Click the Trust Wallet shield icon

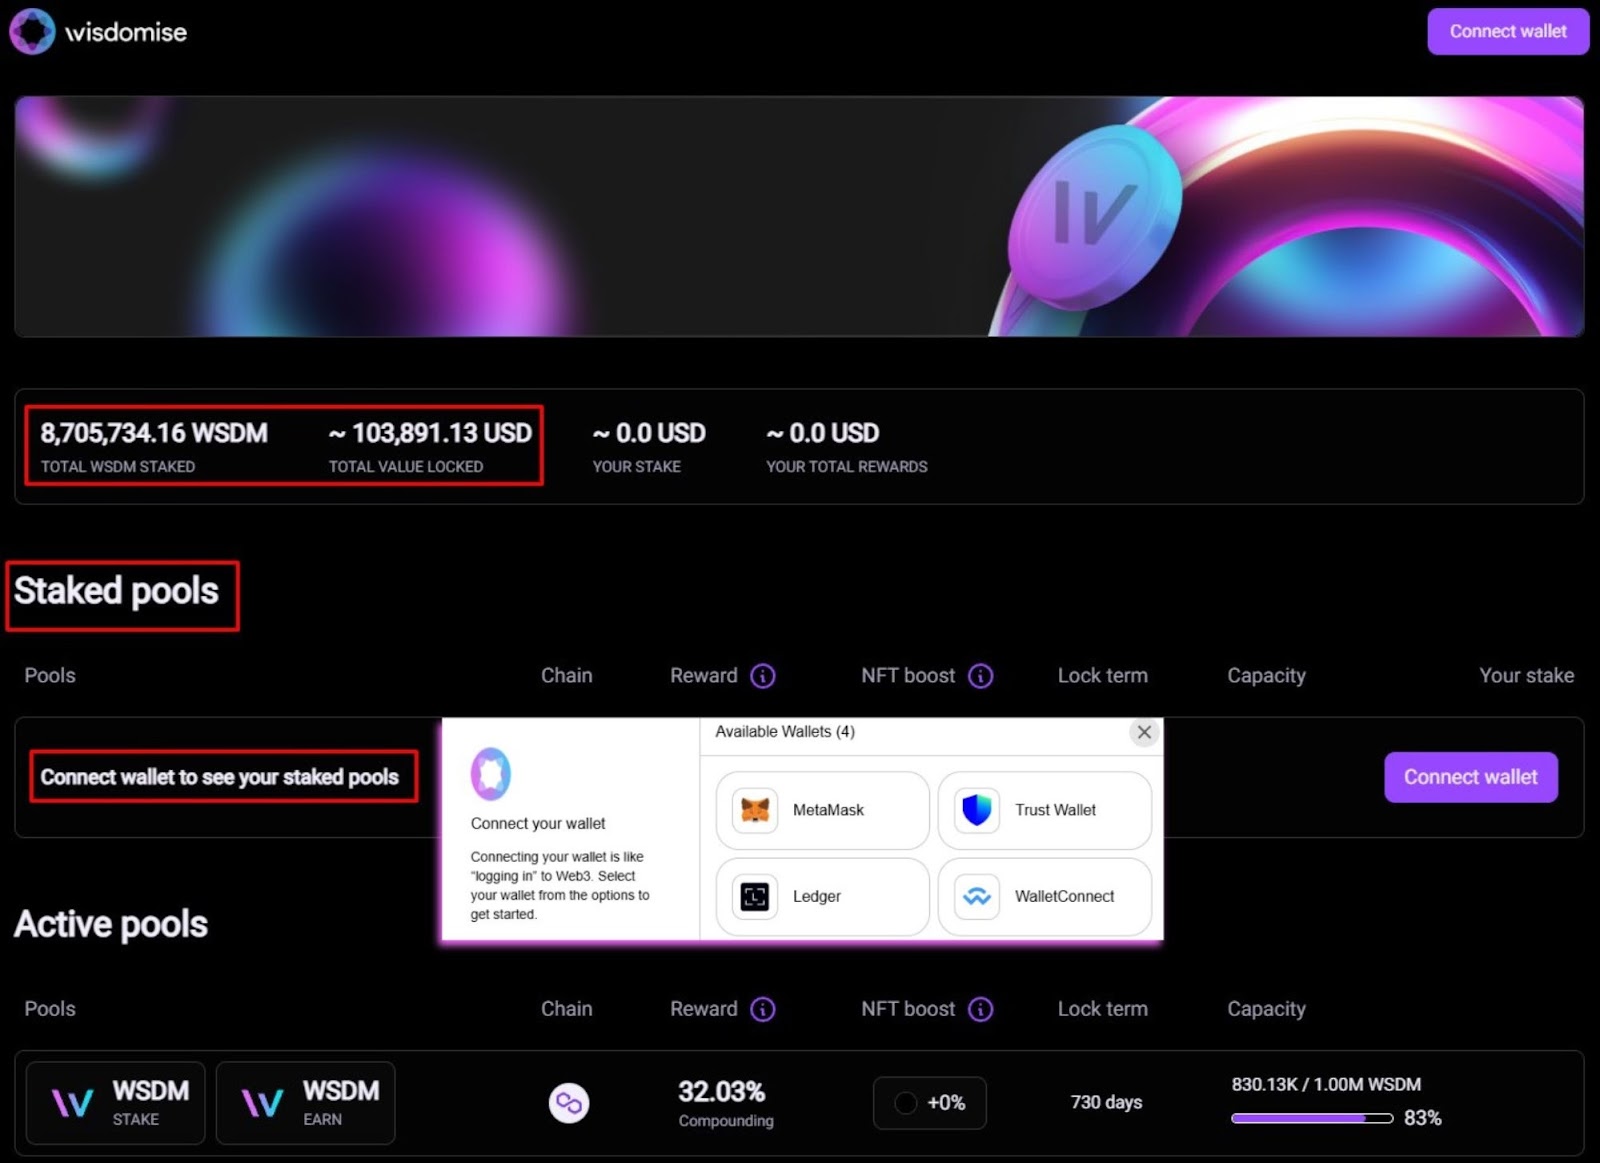pyautogui.click(x=977, y=810)
